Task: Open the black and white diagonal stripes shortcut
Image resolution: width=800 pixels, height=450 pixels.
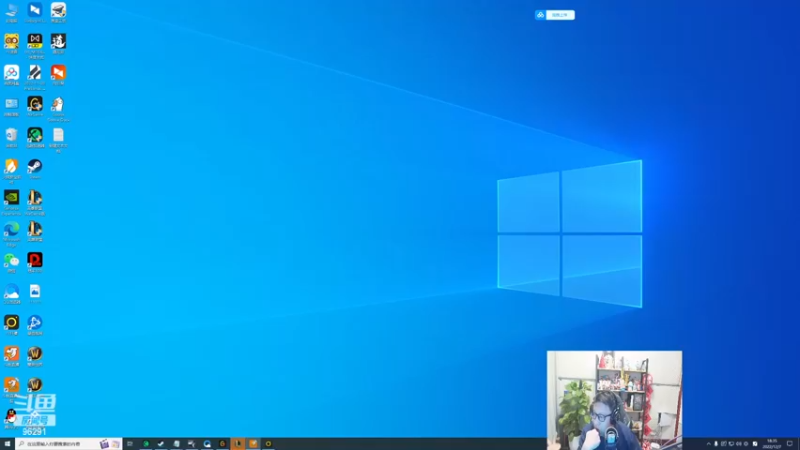Action: pos(35,77)
